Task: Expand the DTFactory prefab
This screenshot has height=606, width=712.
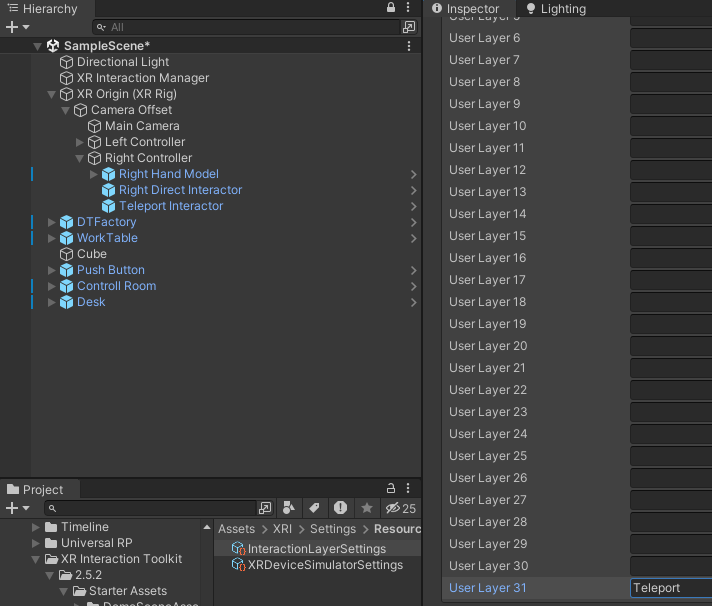Action: [51, 222]
